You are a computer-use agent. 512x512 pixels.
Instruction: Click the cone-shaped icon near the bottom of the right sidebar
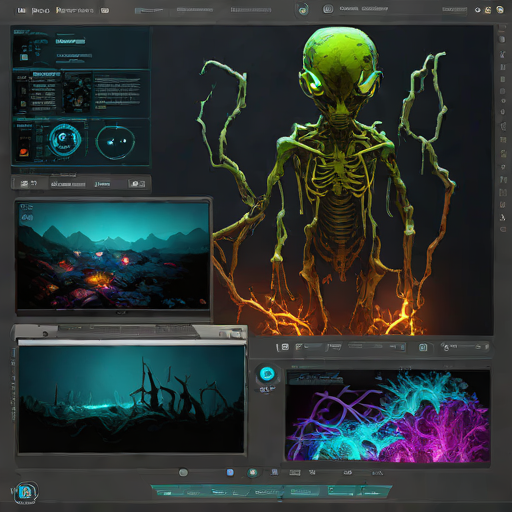pos(502,218)
